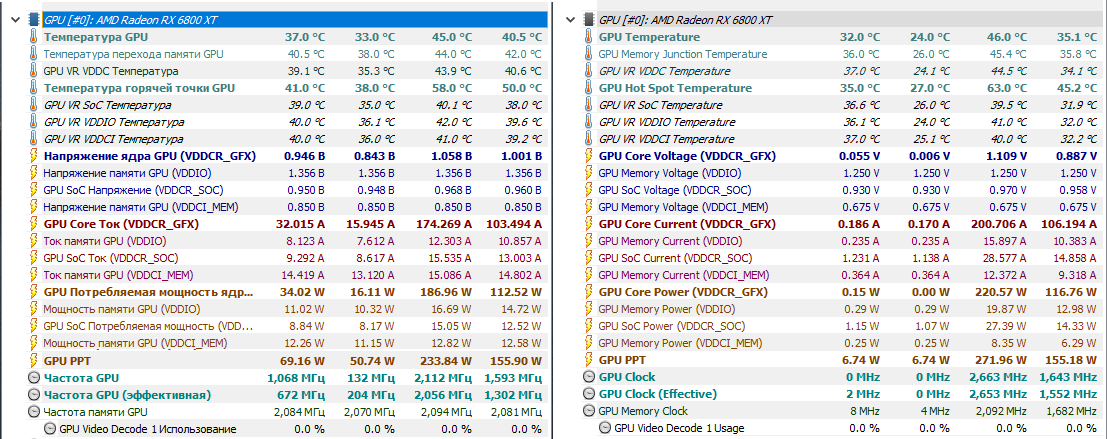This screenshot has height=439, width=1107.
Task: Click the 2,112 МГц maximum frequency value
Action: 443,377
